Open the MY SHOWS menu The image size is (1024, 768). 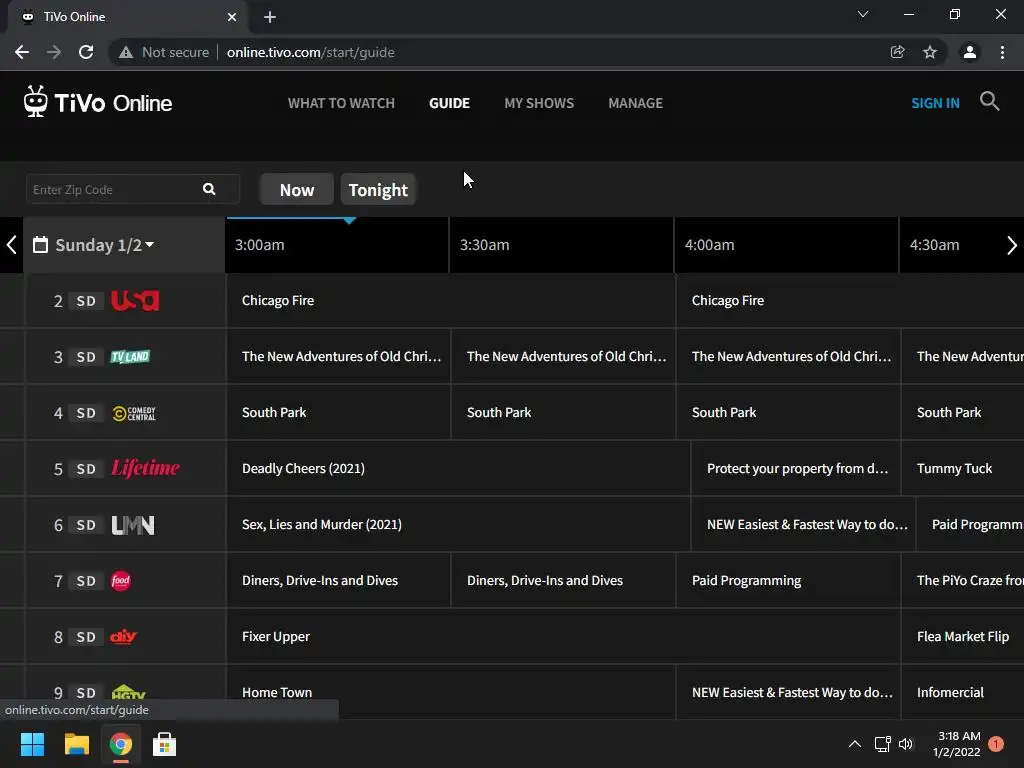tap(539, 103)
